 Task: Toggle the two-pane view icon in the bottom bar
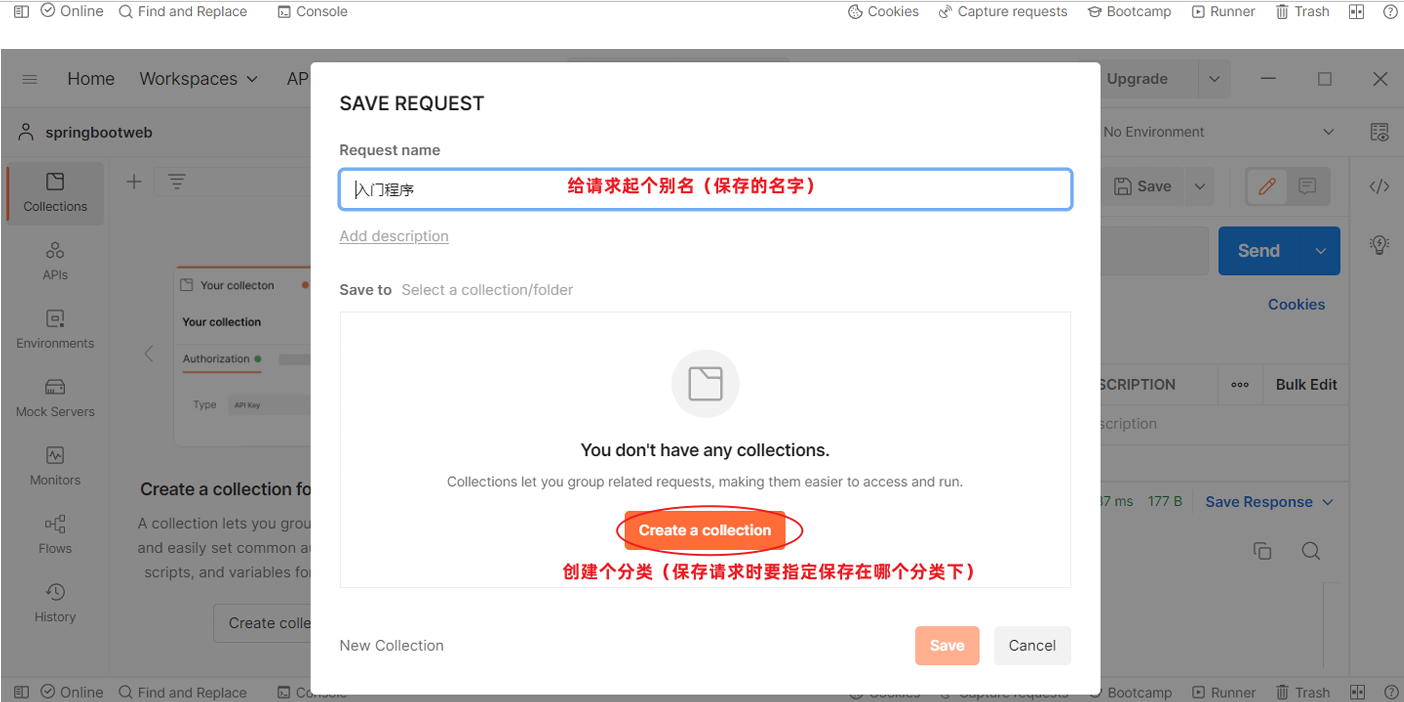tap(1357, 692)
